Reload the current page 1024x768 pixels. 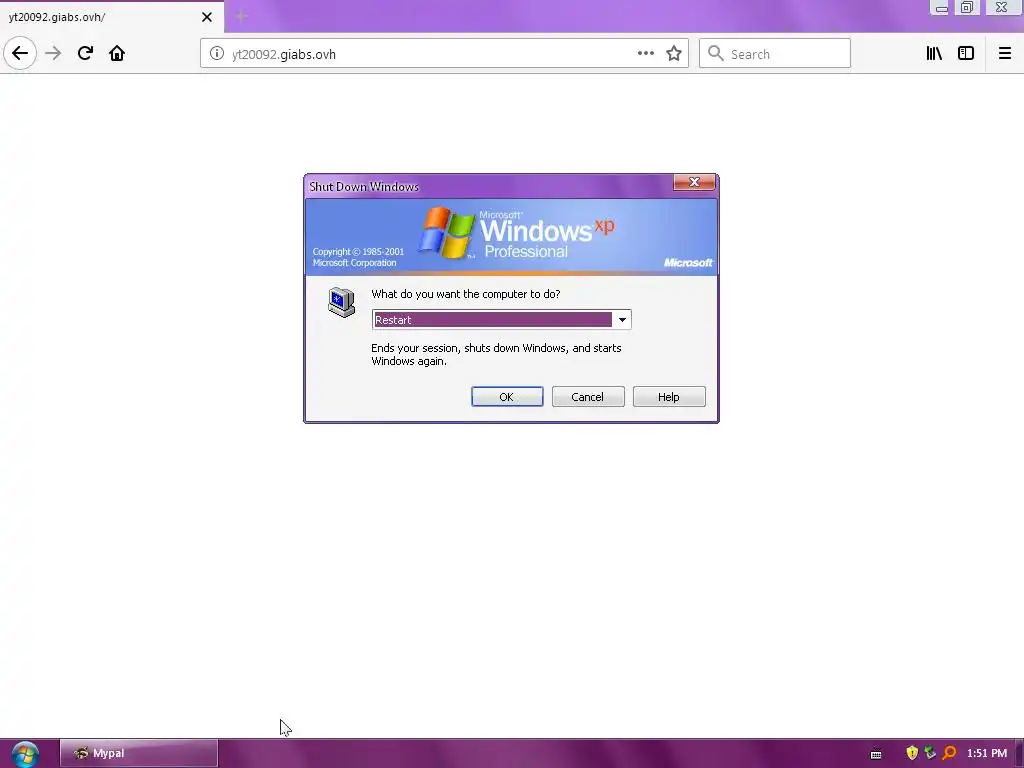click(85, 54)
